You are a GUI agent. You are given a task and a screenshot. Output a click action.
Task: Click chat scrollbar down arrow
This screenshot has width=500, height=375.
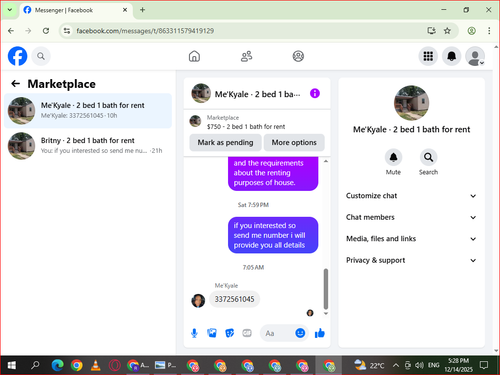click(326, 313)
